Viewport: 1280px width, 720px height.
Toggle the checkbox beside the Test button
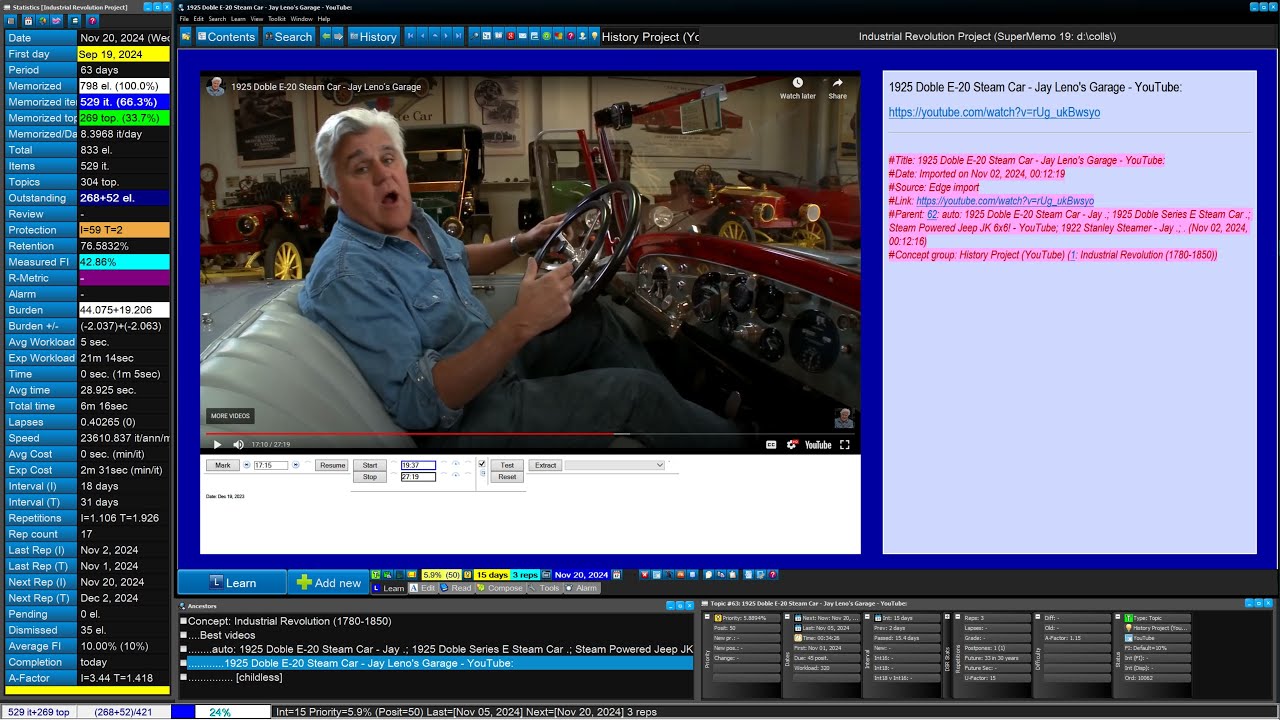point(482,464)
